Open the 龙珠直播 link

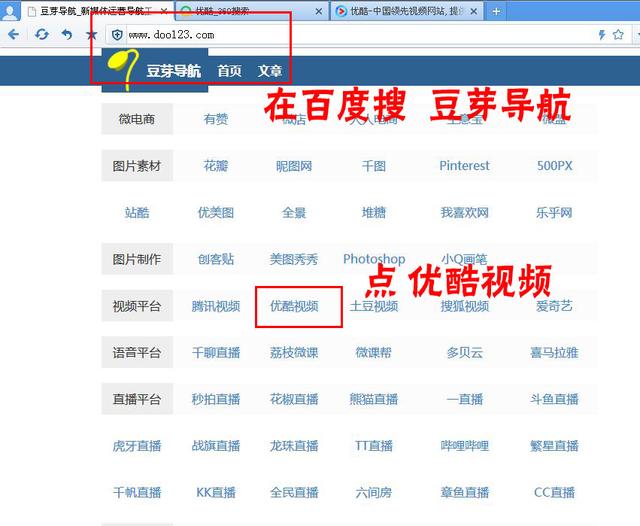point(294,446)
